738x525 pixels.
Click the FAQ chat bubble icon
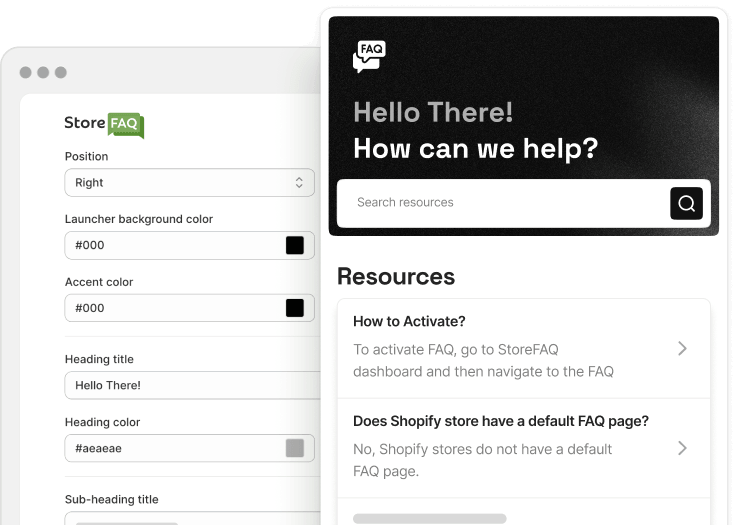pyautogui.click(x=368, y=56)
